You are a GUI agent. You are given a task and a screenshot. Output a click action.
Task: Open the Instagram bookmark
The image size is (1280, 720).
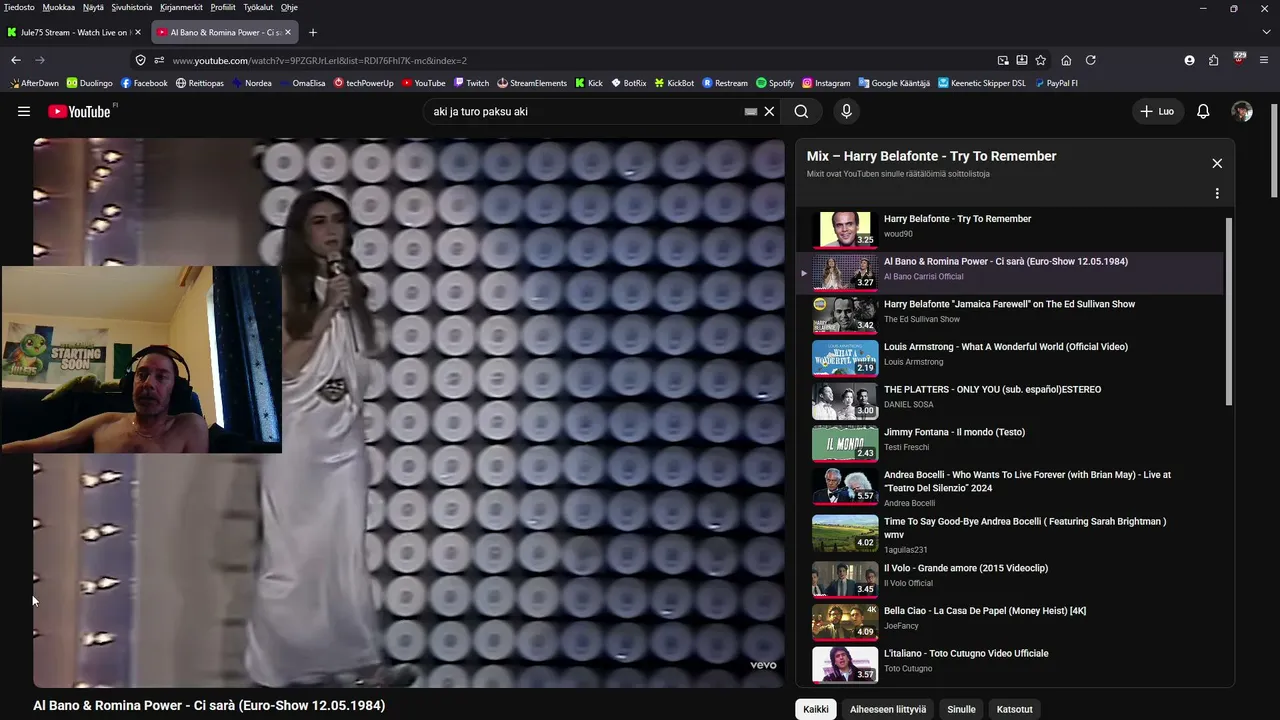[826, 83]
